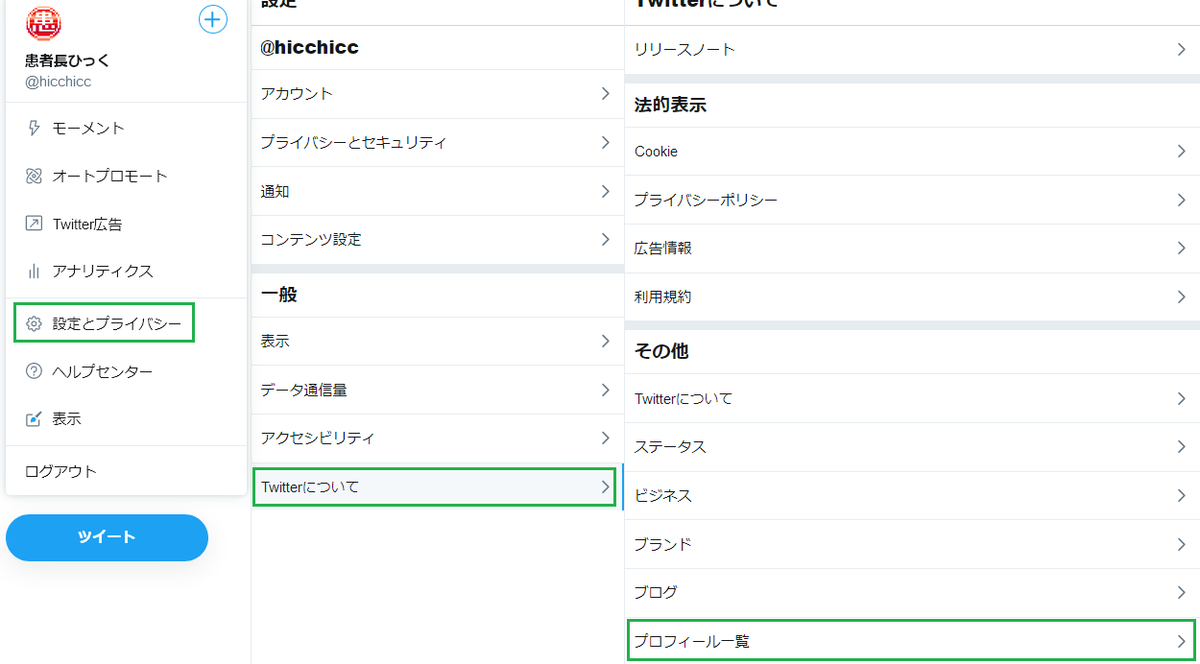The width and height of the screenshot is (1200, 664).
Task: Open プライバシーとセキュリティ settings row
Action: [437, 143]
